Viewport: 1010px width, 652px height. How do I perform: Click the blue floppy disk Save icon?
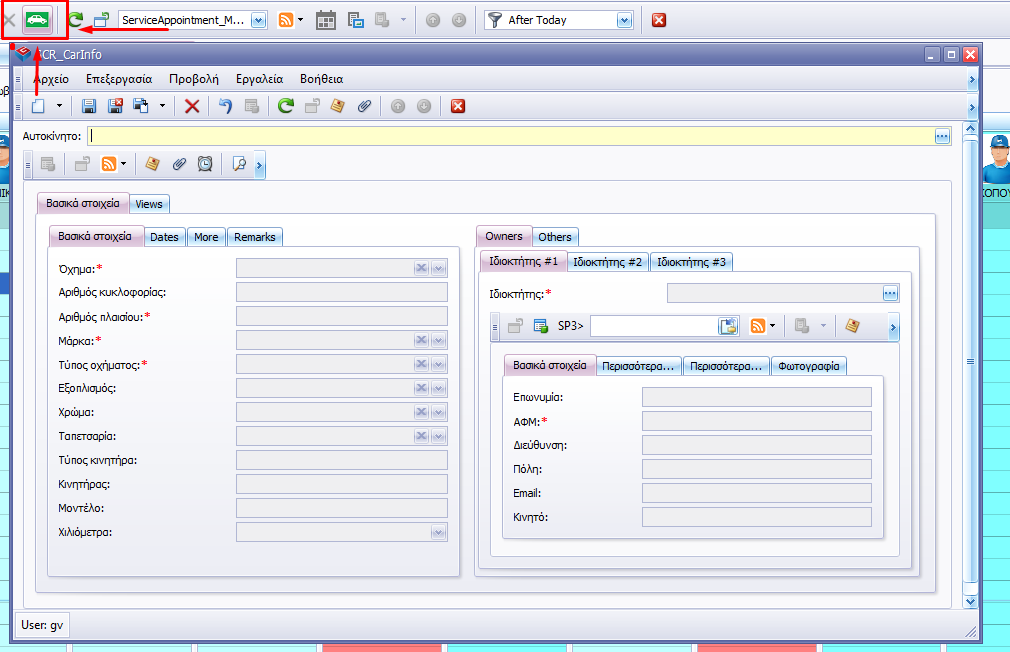click(88, 106)
